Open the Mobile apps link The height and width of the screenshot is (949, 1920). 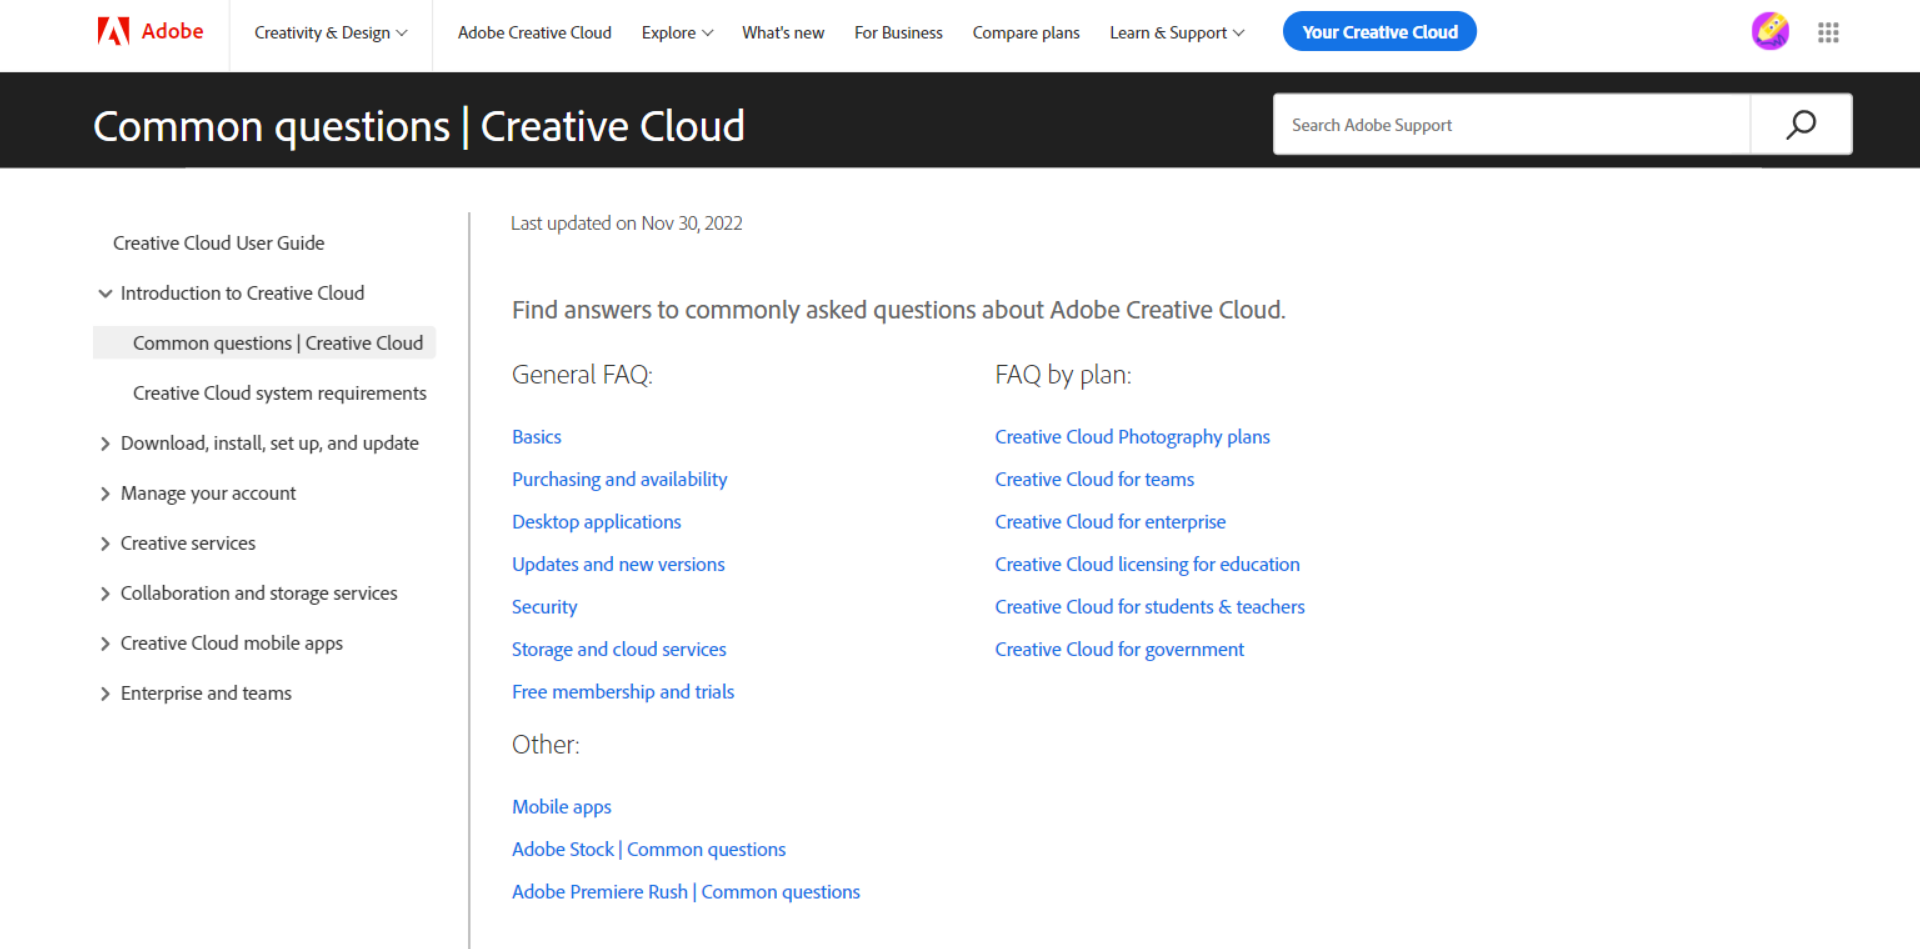pyautogui.click(x=561, y=807)
